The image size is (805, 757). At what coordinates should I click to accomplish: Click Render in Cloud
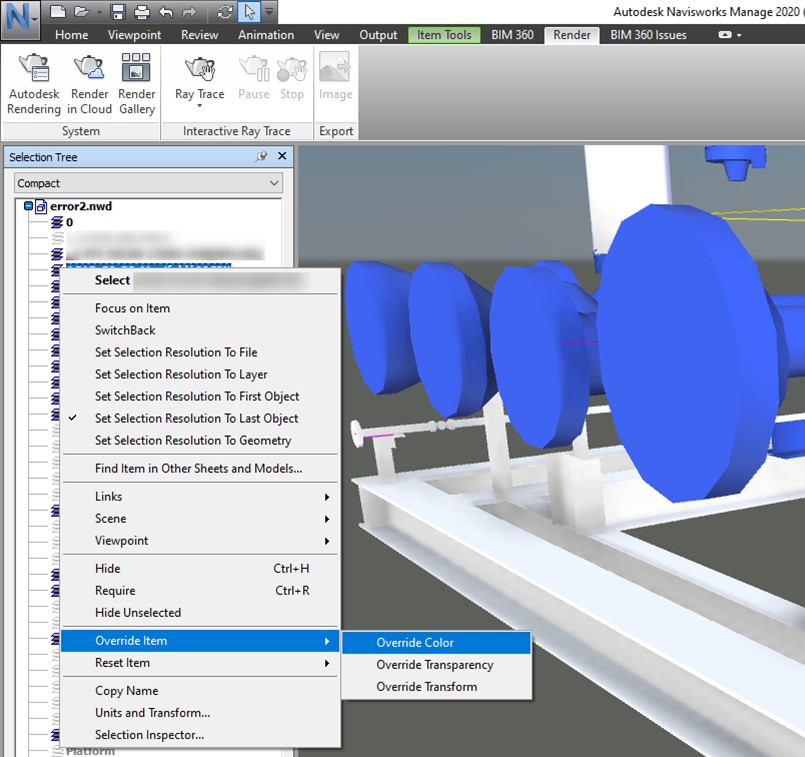tap(89, 84)
